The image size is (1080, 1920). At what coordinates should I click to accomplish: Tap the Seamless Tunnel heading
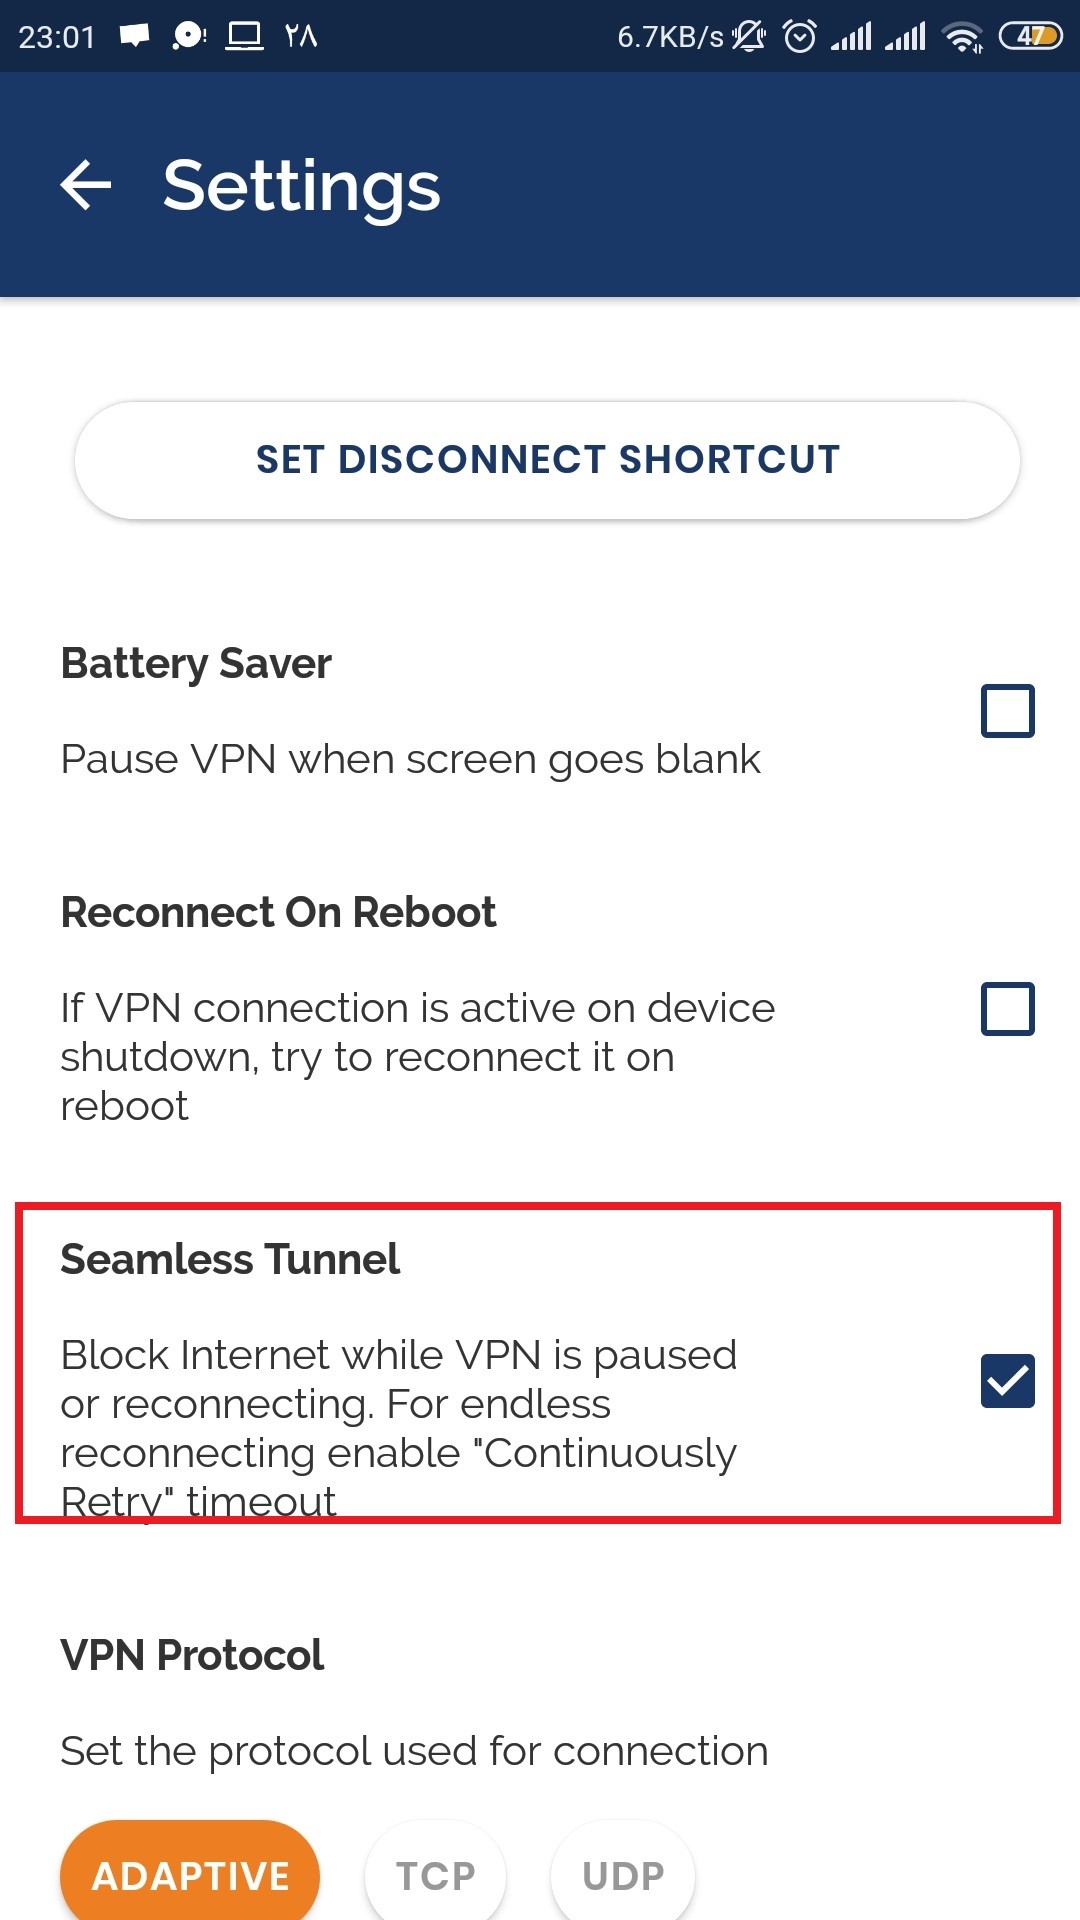click(230, 1259)
